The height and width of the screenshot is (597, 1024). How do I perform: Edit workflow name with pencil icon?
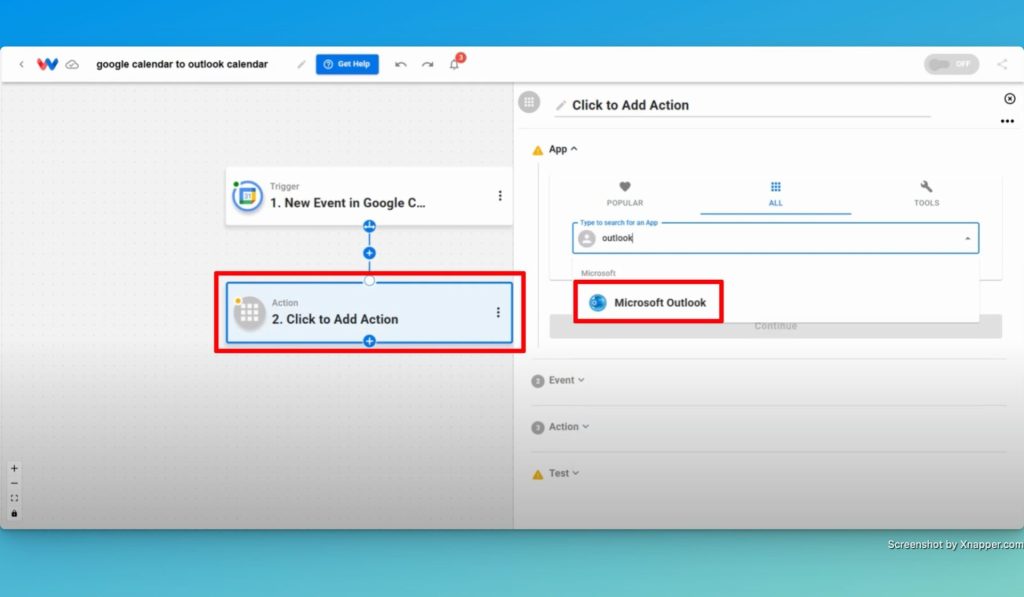301,64
